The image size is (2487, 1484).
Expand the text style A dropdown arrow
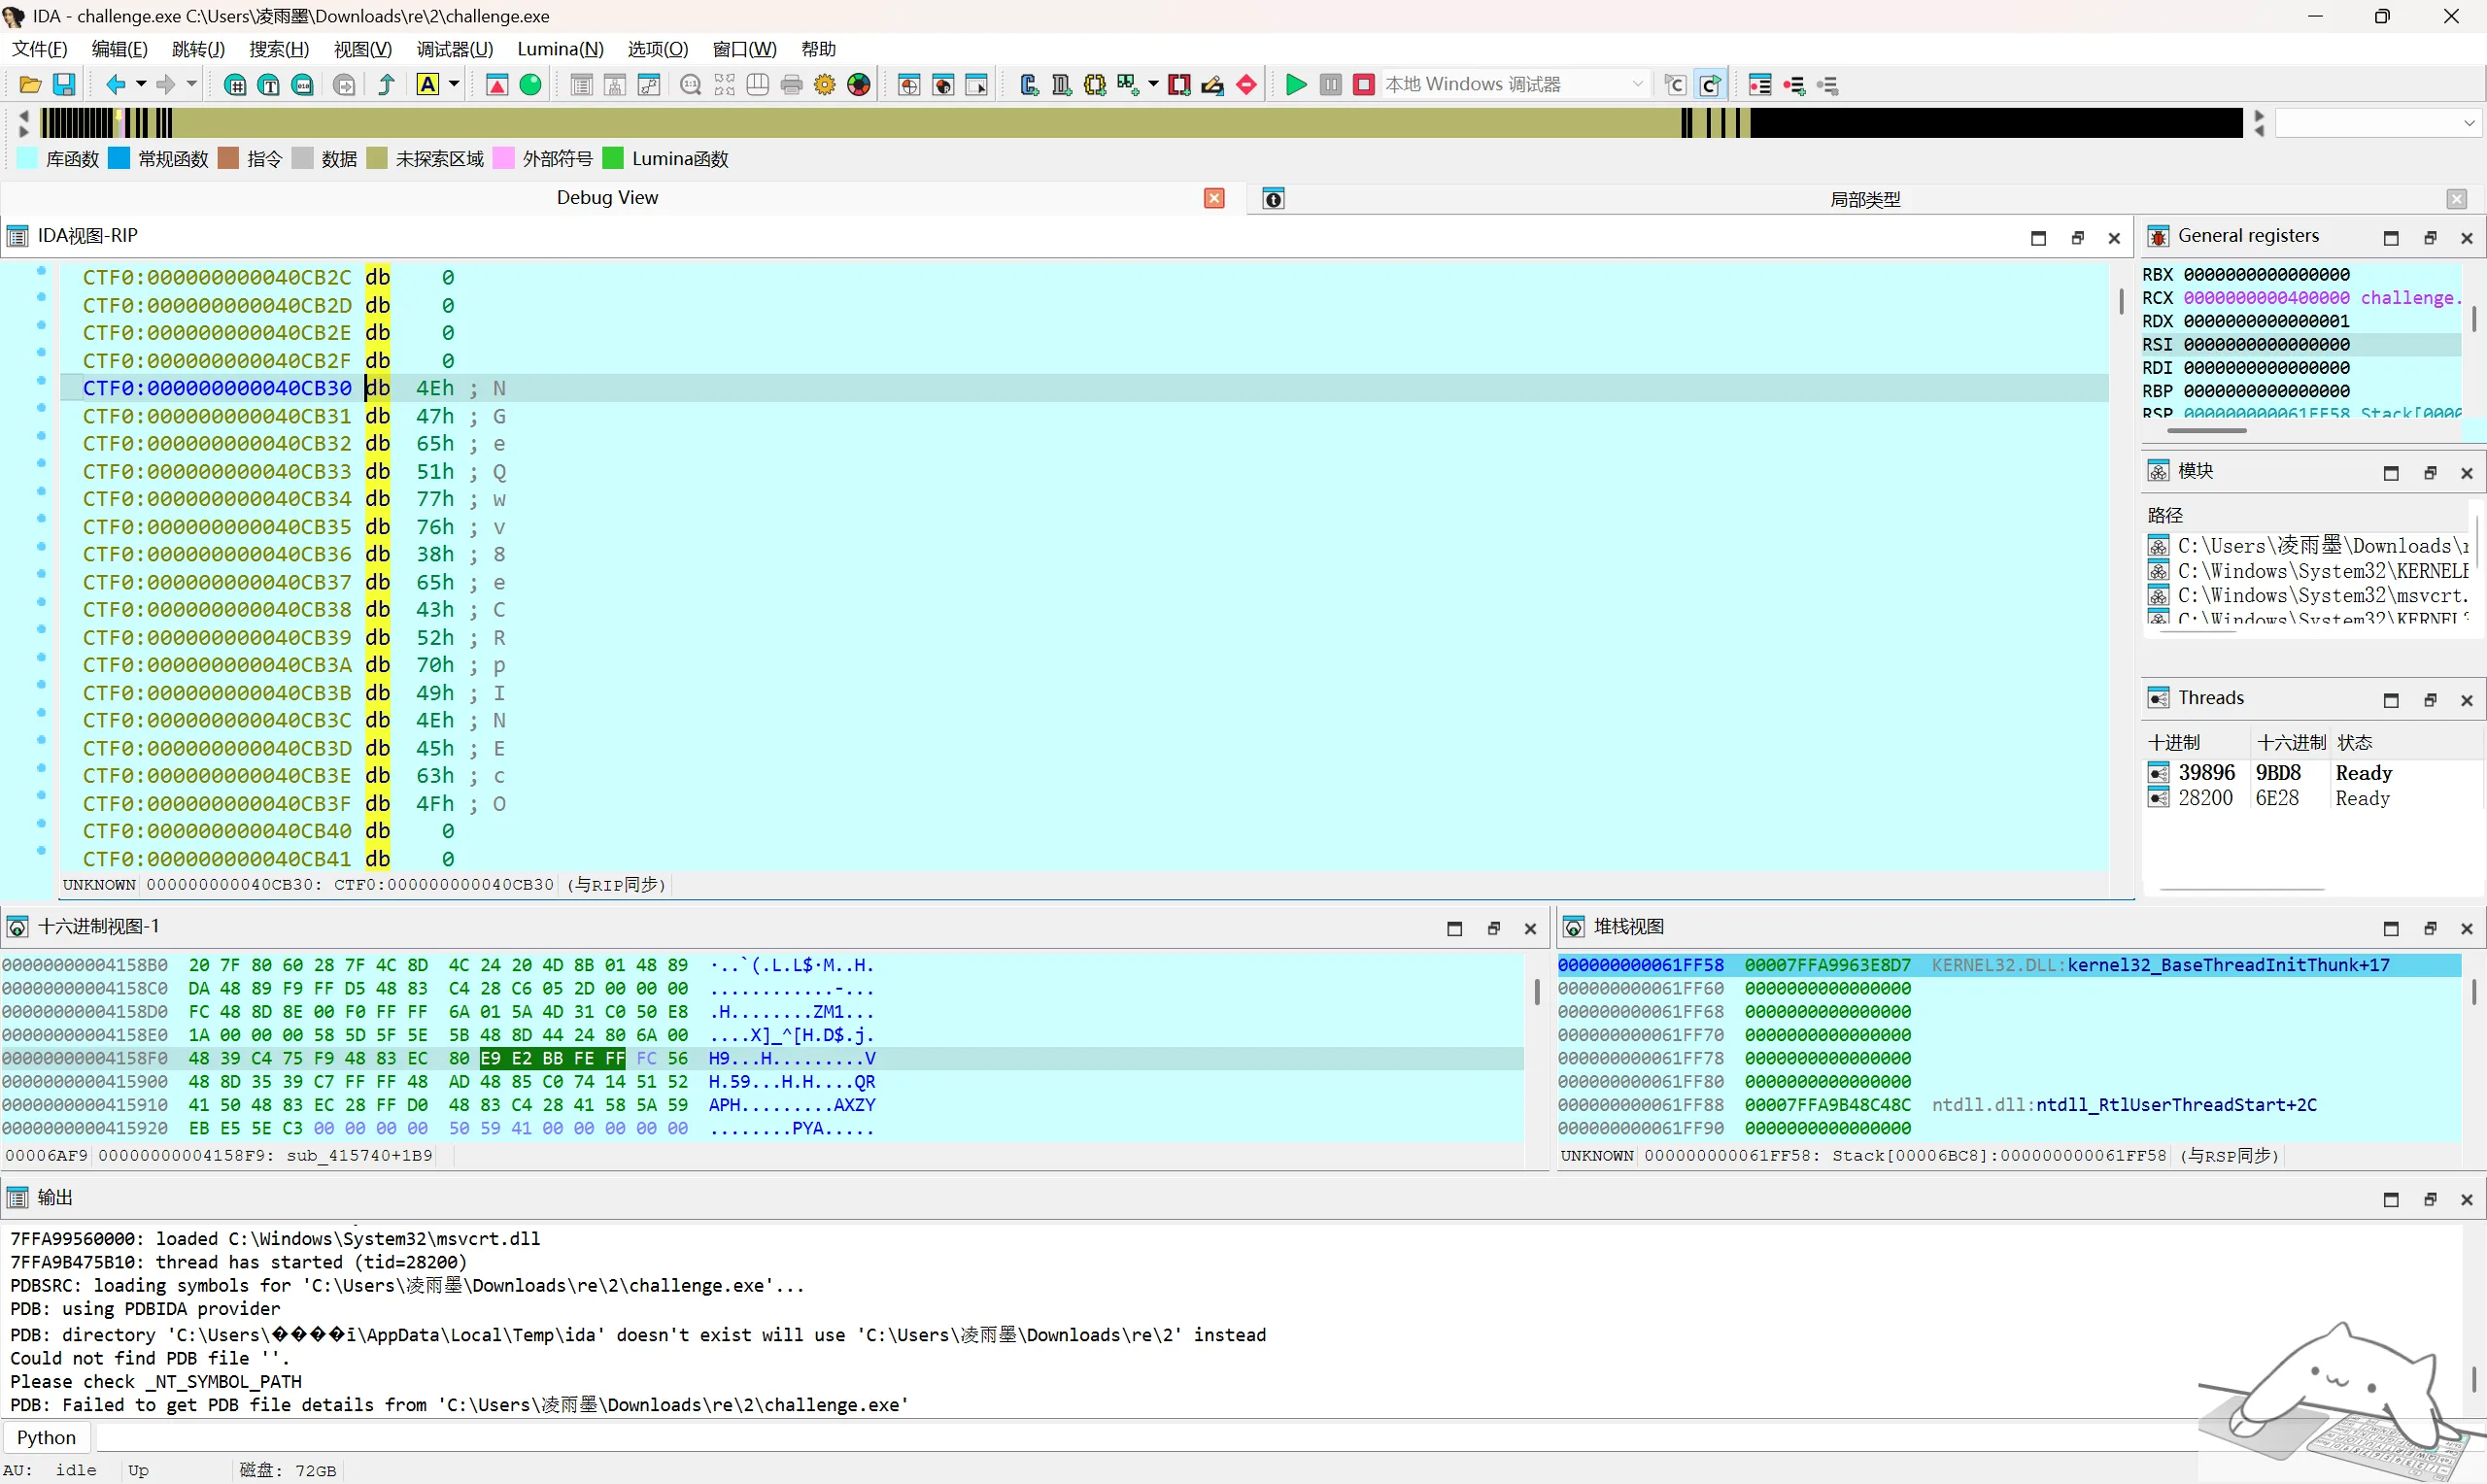(454, 85)
